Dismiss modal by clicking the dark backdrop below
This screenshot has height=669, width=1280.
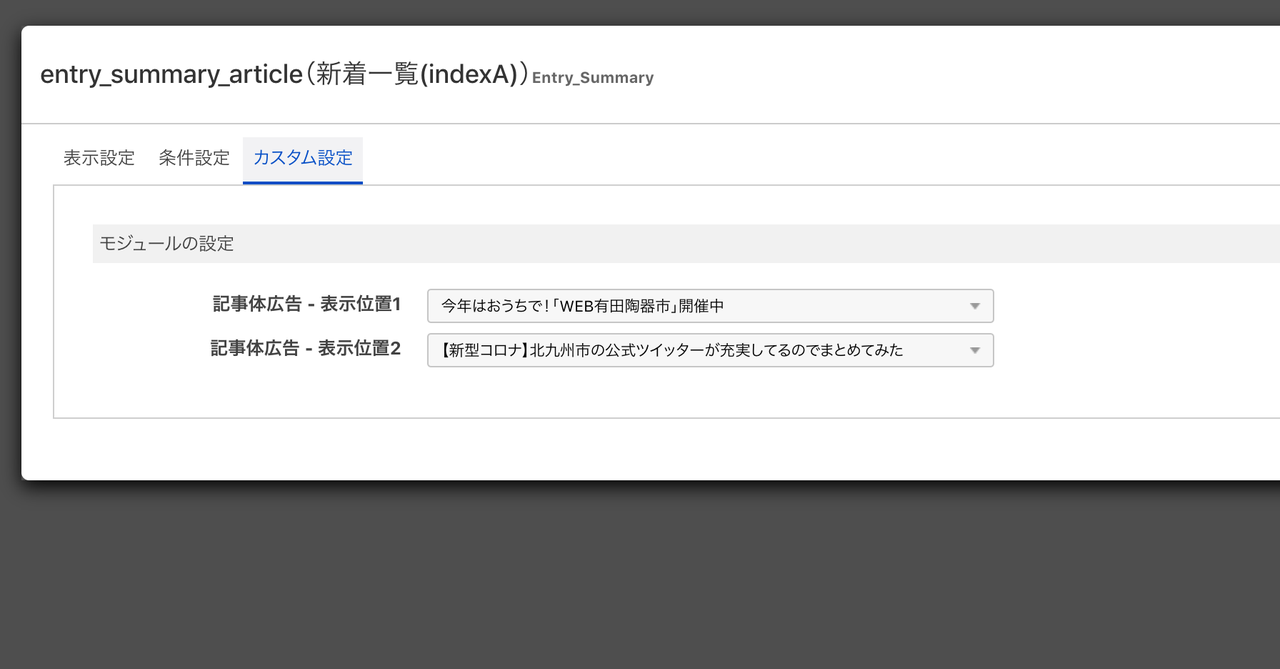tap(640, 580)
